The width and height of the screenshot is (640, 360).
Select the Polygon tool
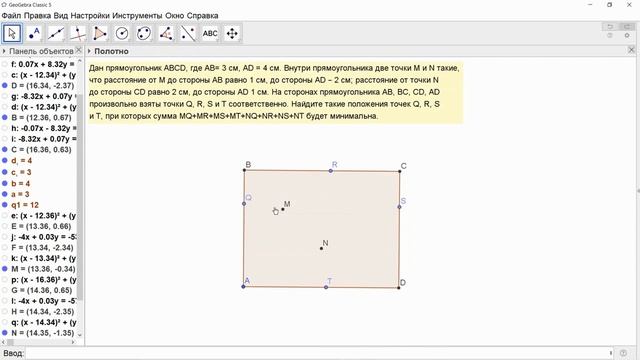[x=100, y=33]
